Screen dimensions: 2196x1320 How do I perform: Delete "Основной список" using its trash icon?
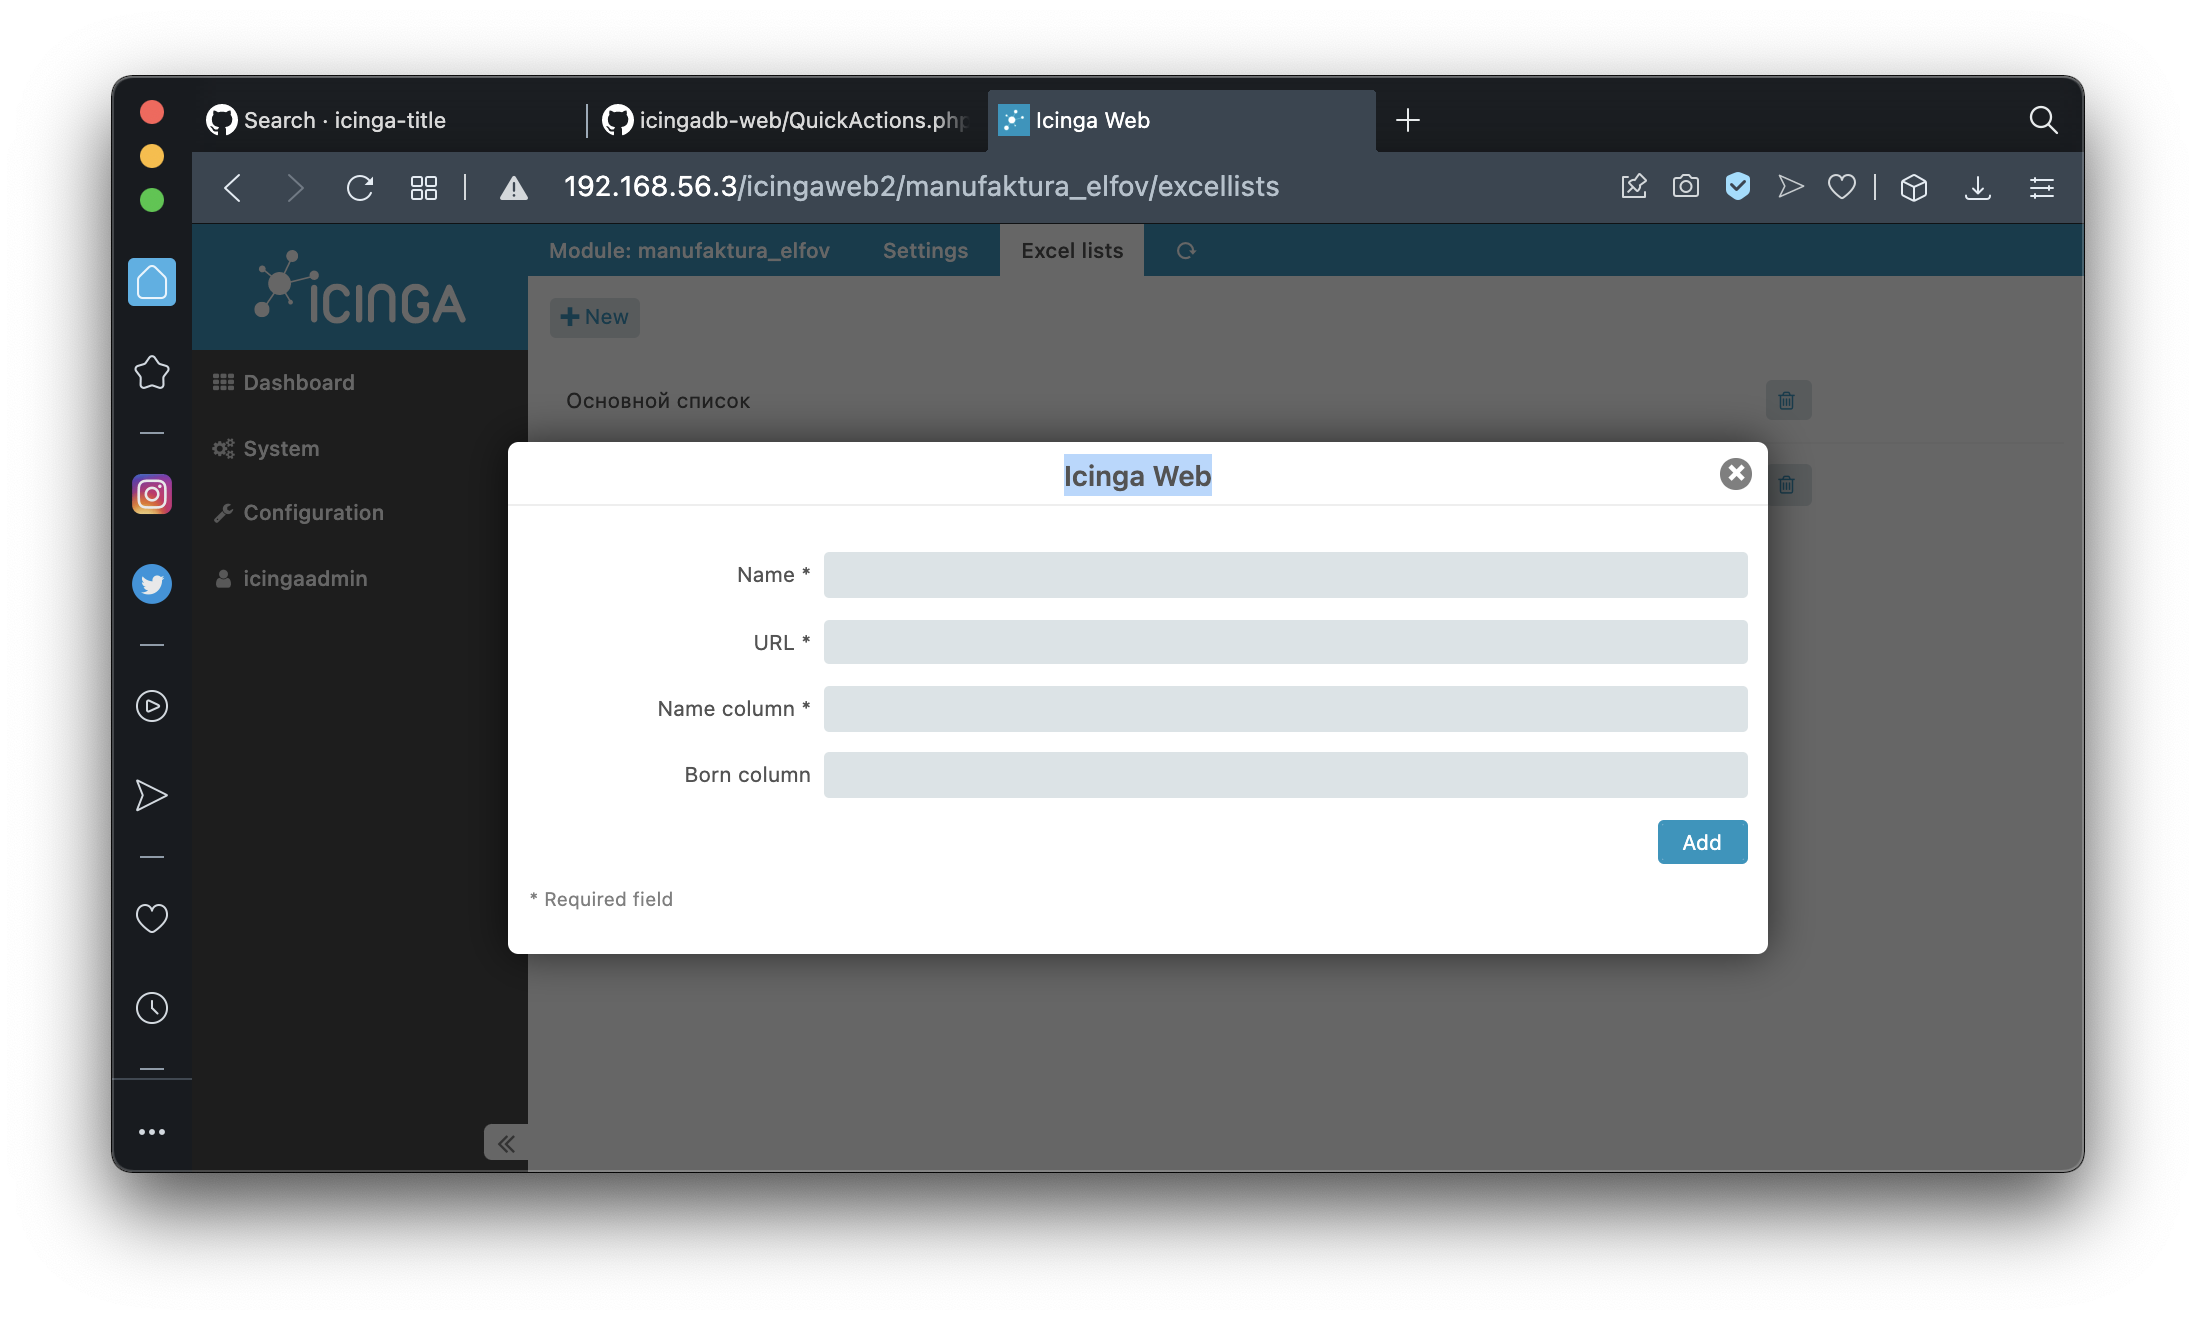[1788, 400]
